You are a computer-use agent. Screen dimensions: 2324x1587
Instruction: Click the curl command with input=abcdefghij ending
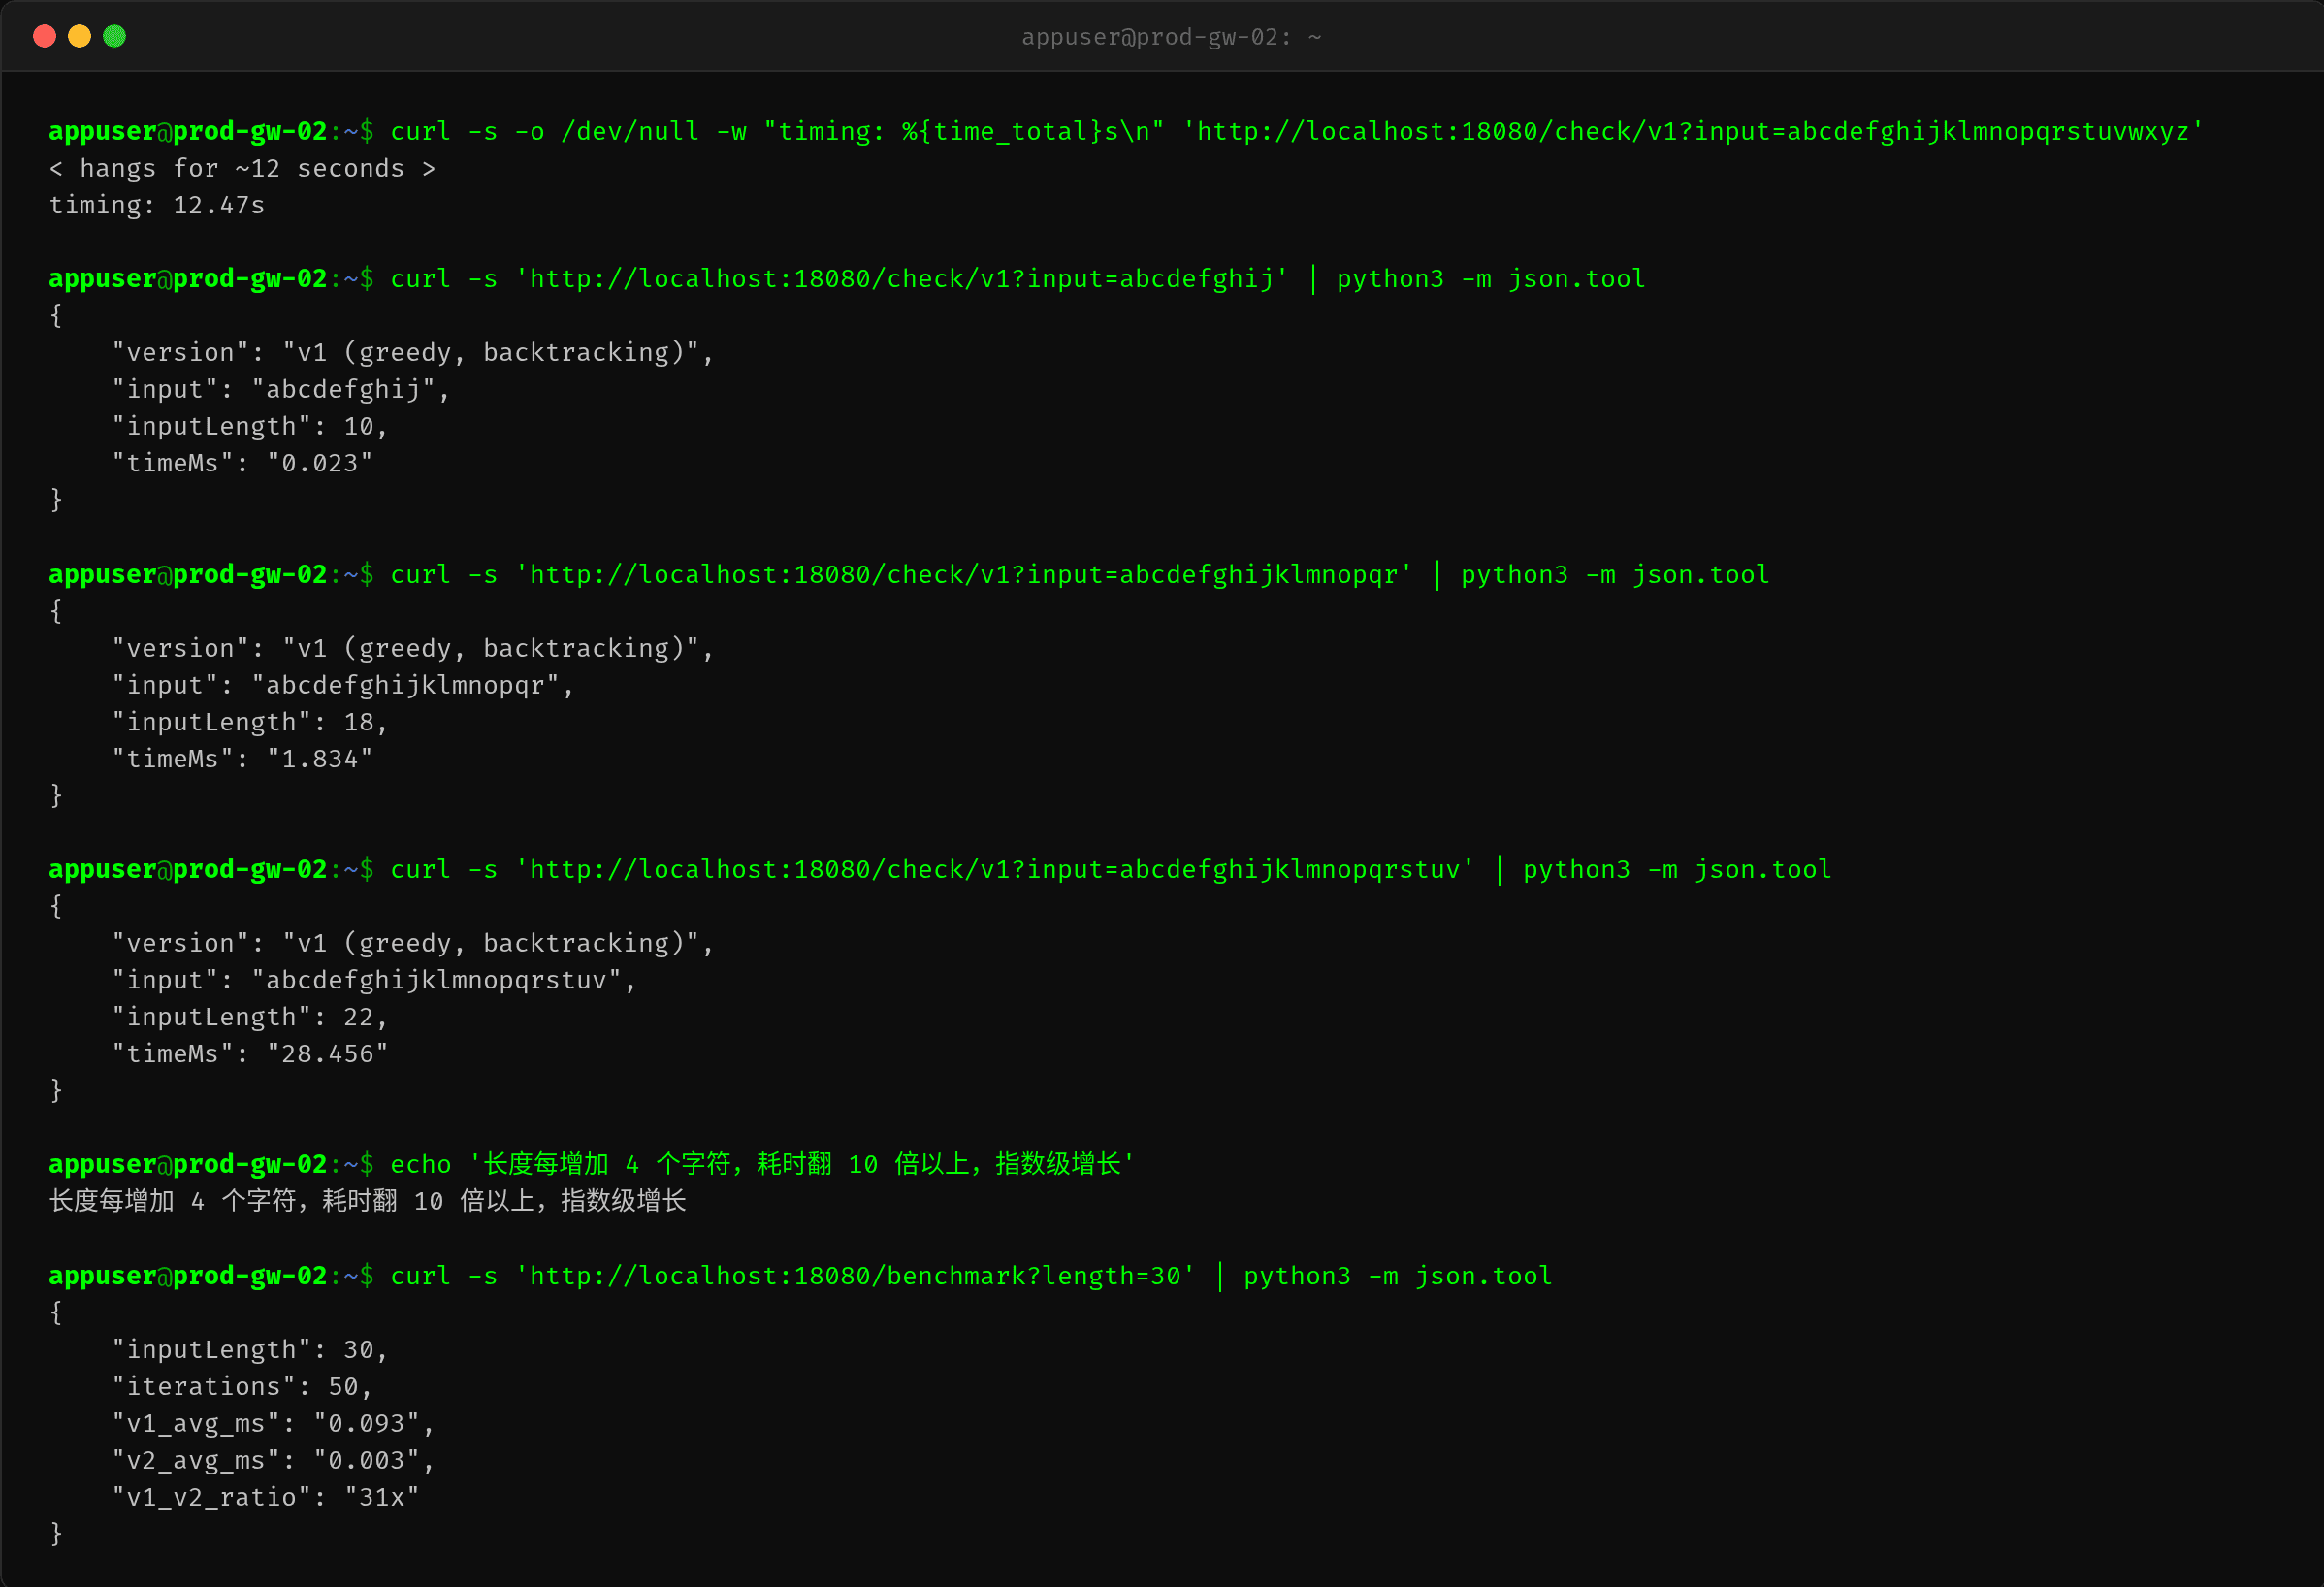(x=1018, y=279)
